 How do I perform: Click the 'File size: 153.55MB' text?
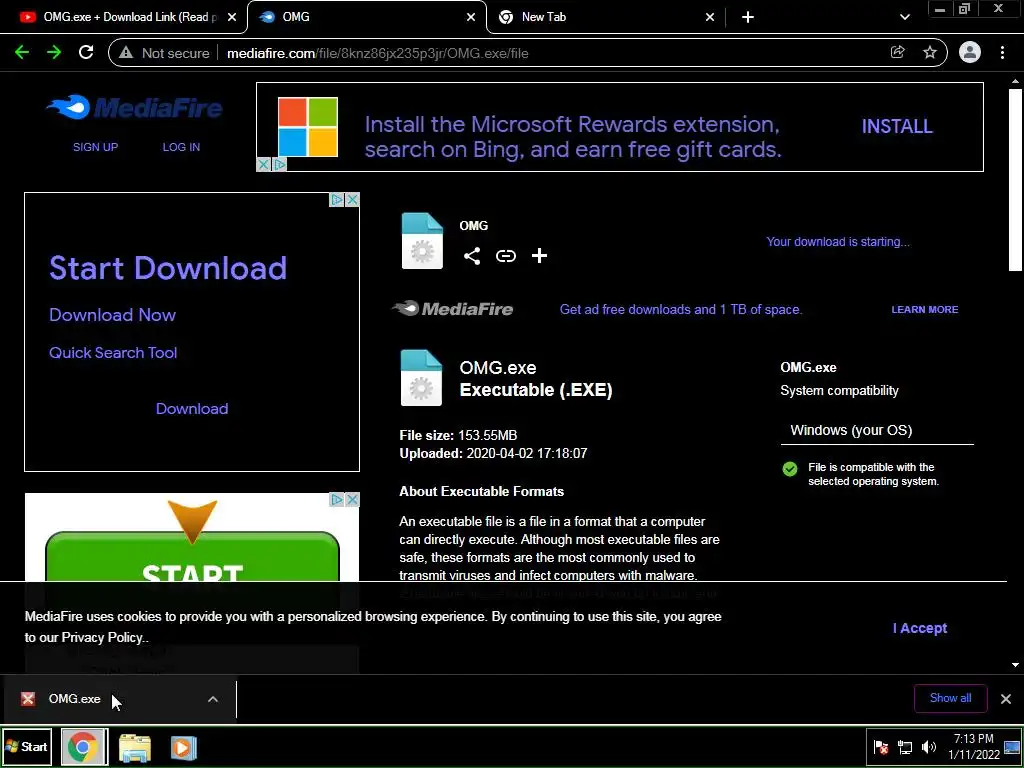coord(458,436)
